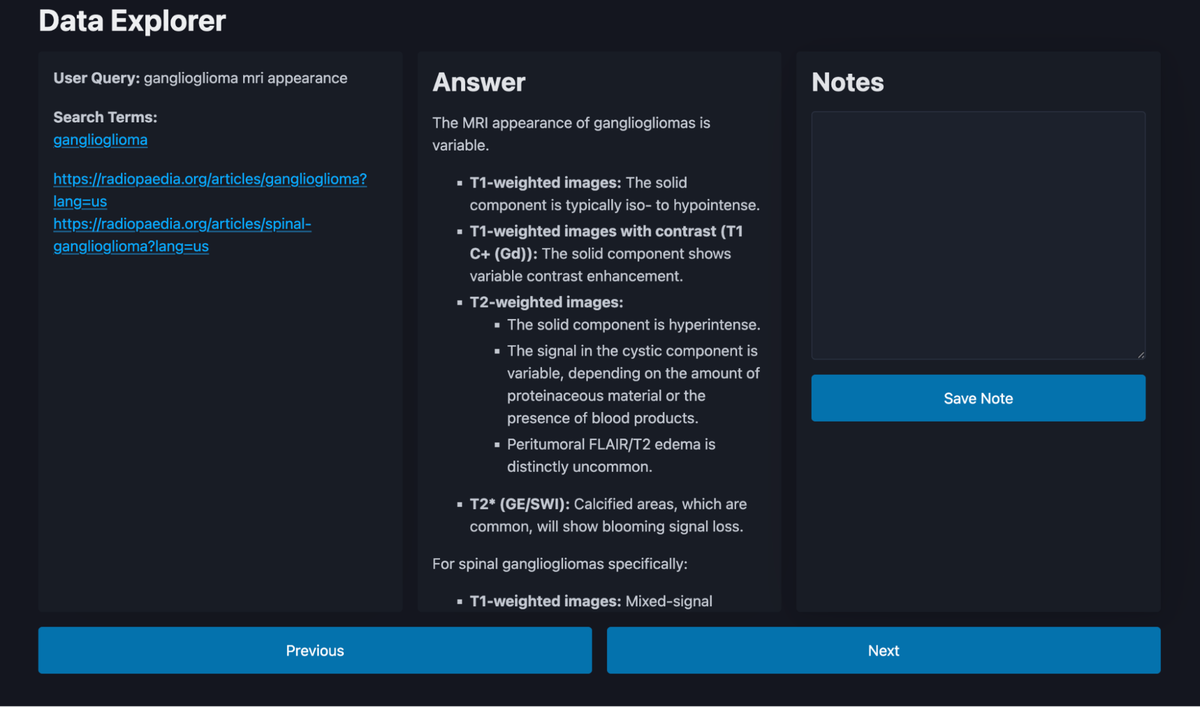The image size is (1200, 707).
Task: Click the T2-weighted images bullet entry
Action: point(546,301)
